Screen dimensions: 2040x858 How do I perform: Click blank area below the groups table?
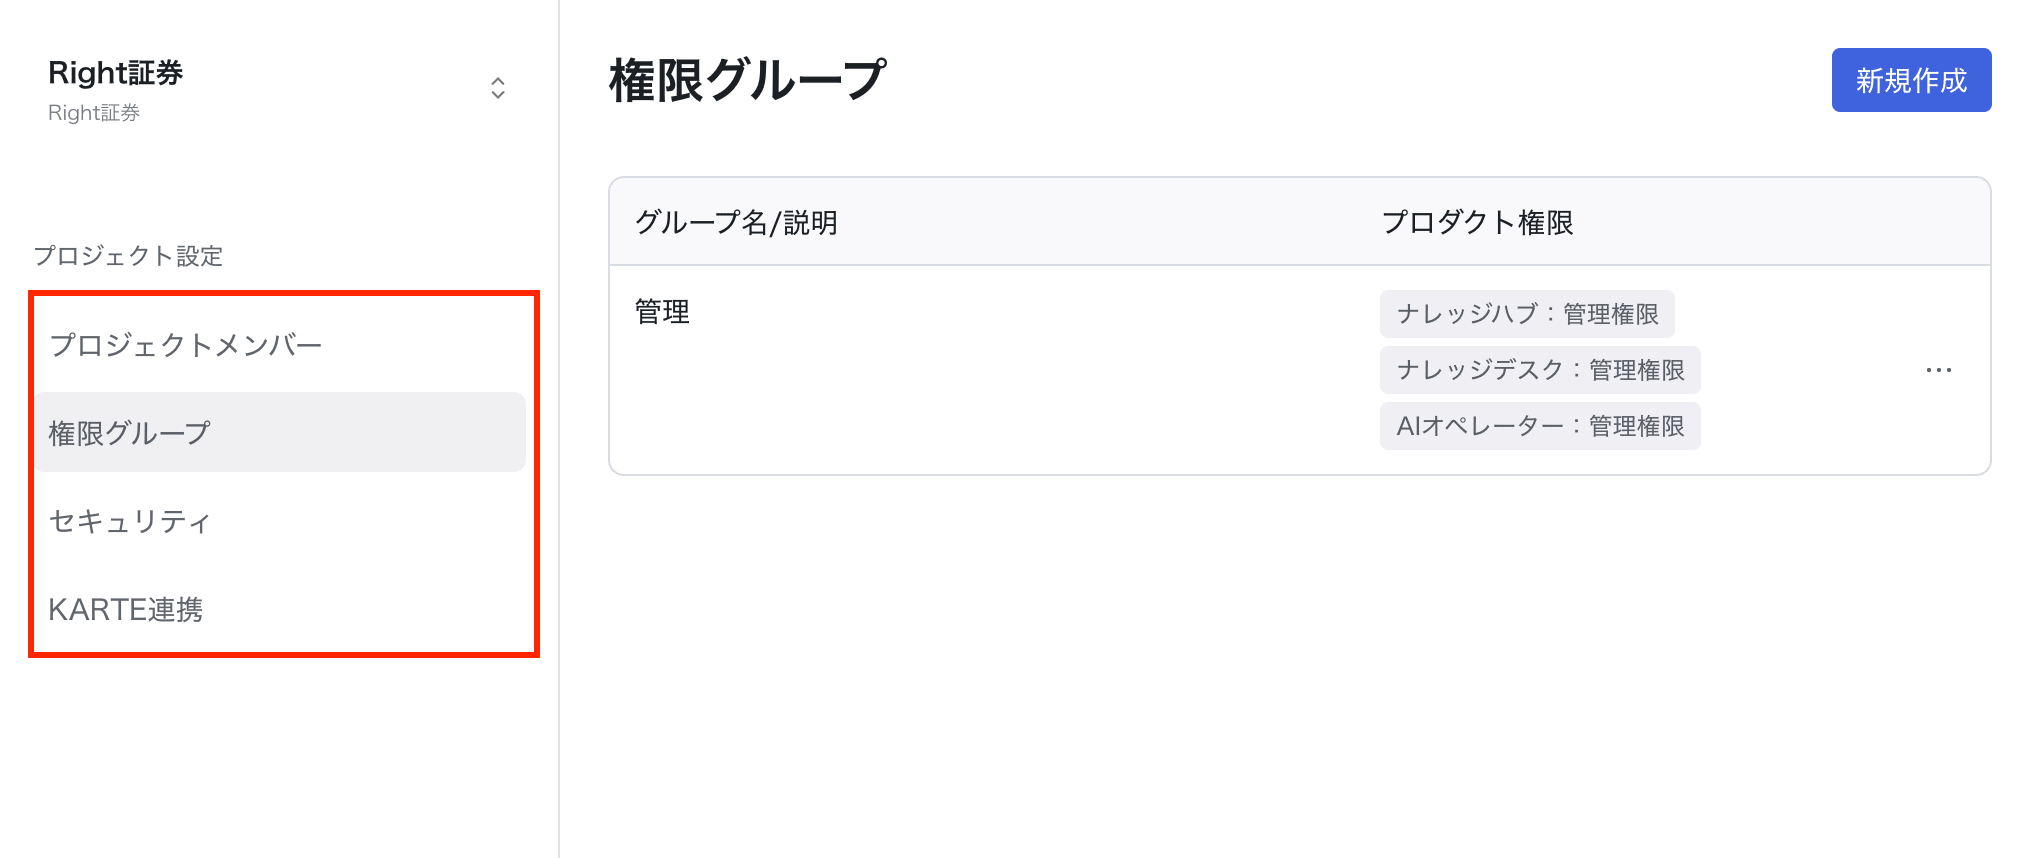point(1300,660)
